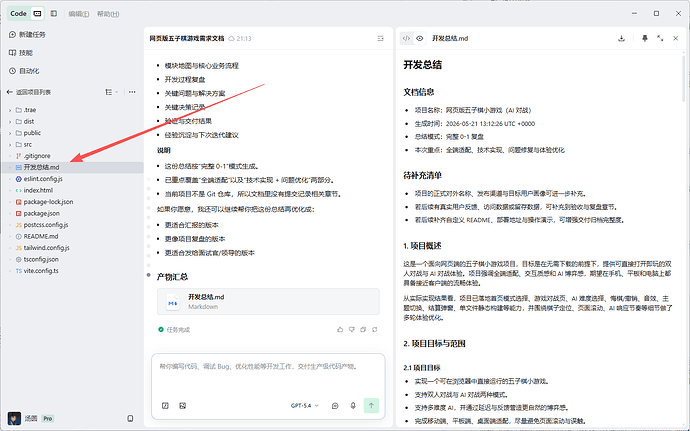Open the three-dot more menu above file tree
The height and width of the screenshot is (431, 690).
132,92
